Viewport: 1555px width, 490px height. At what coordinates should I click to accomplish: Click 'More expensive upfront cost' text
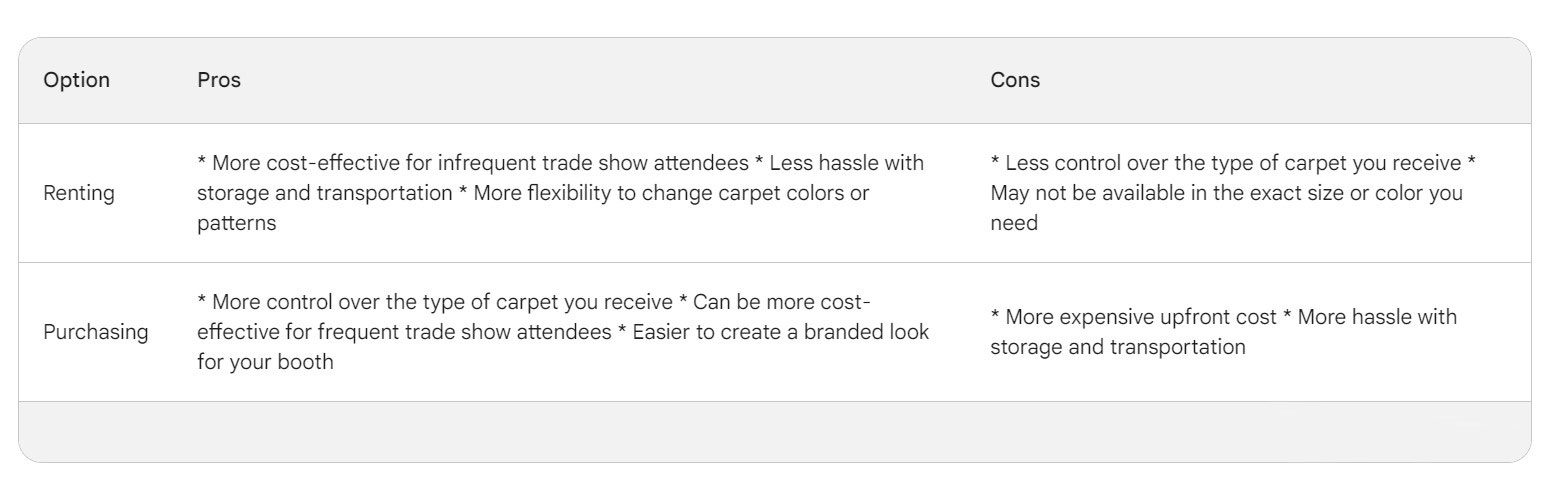(1141, 317)
